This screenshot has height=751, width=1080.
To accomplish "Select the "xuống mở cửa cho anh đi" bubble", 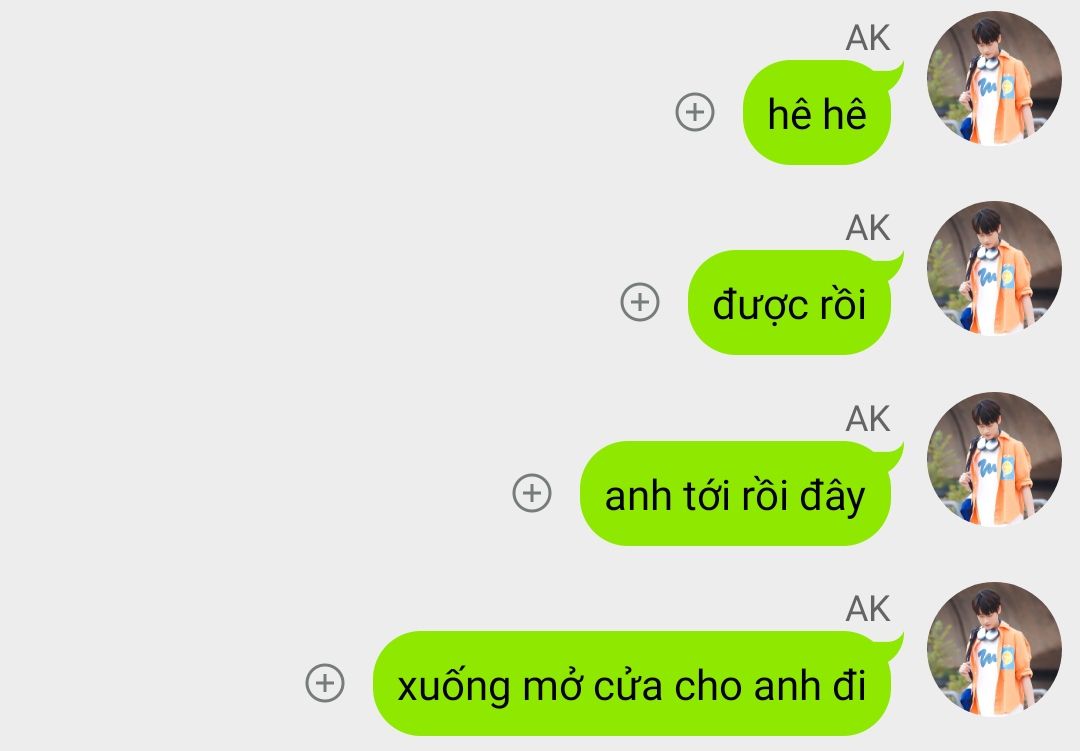I will (x=632, y=684).
